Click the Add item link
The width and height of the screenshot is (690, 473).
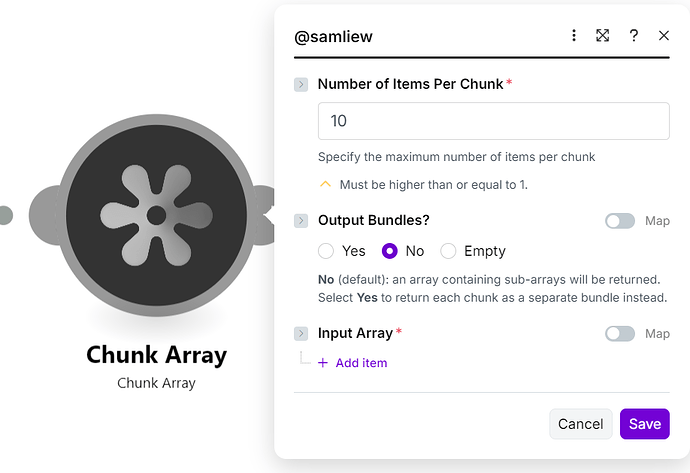tap(361, 363)
